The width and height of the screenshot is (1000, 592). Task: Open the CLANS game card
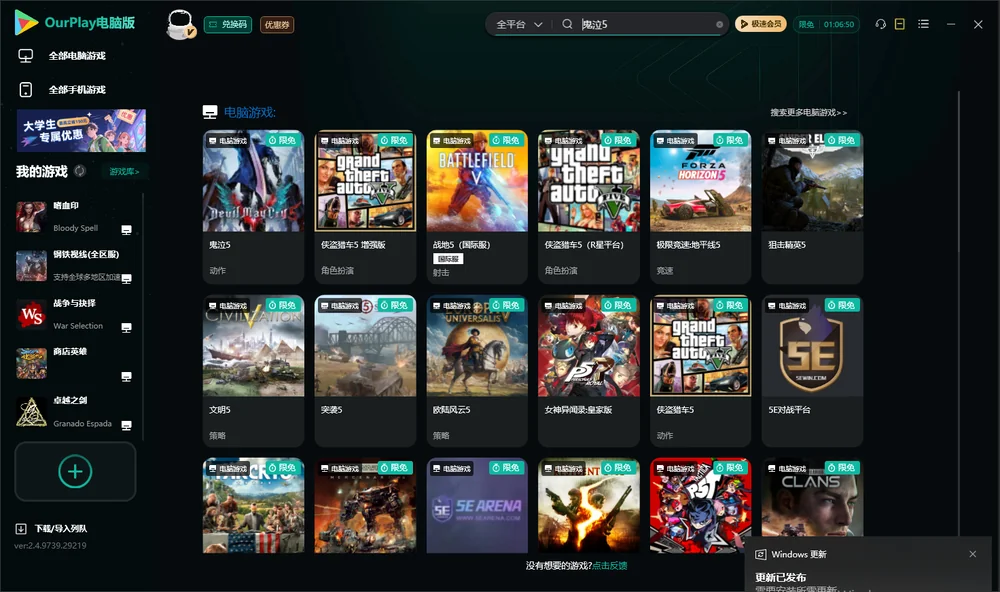(x=812, y=498)
